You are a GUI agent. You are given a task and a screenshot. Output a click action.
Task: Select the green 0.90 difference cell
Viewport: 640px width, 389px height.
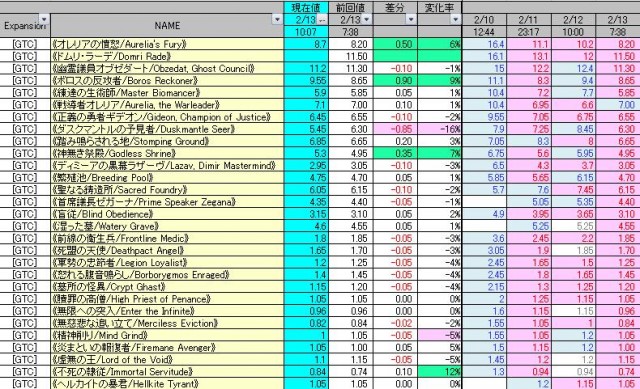[395, 80]
